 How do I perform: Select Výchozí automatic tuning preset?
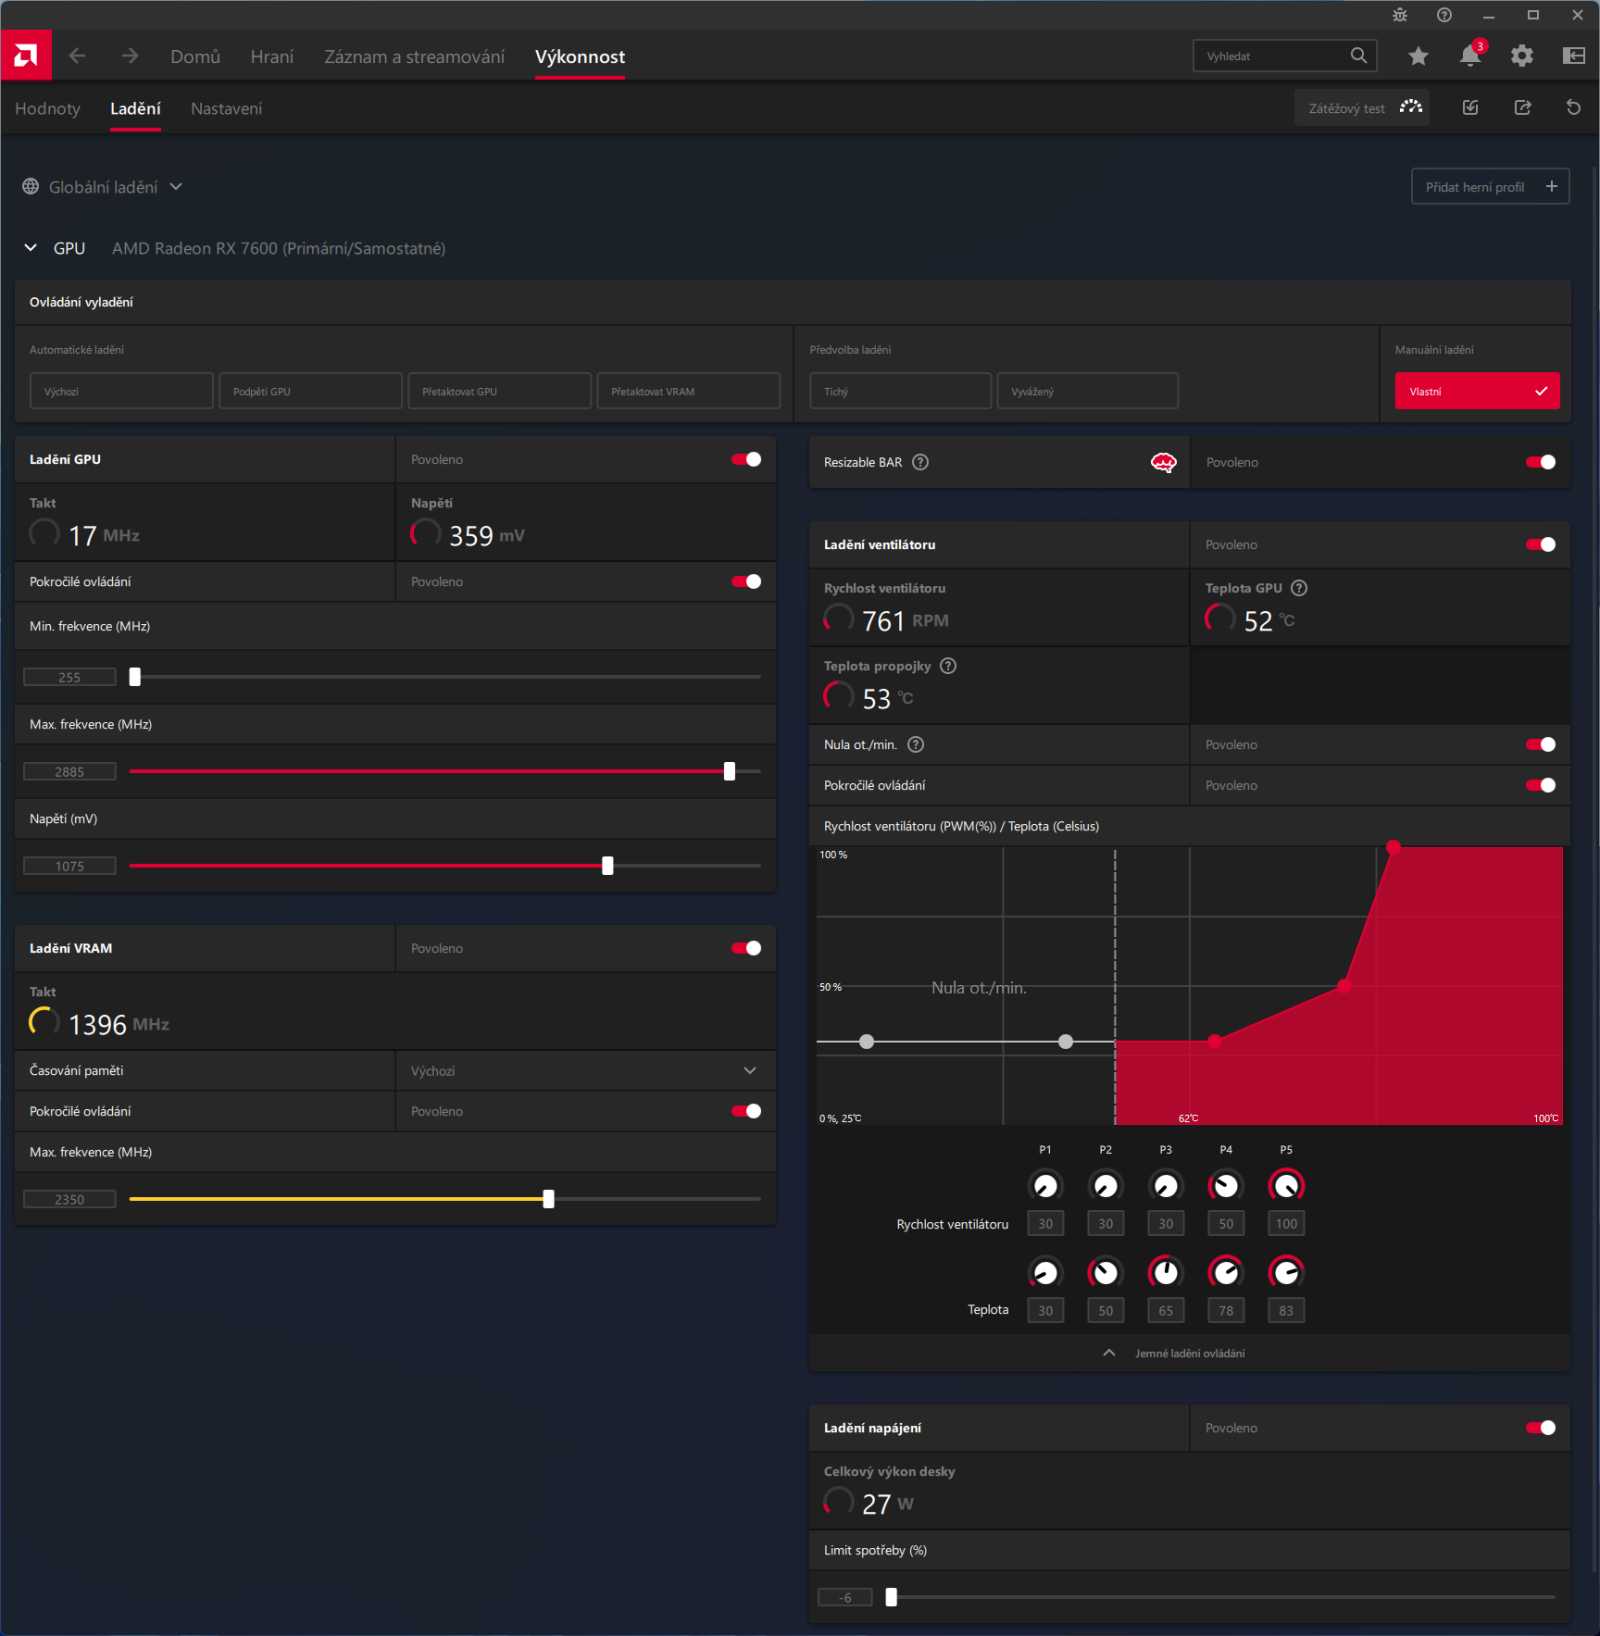(121, 391)
